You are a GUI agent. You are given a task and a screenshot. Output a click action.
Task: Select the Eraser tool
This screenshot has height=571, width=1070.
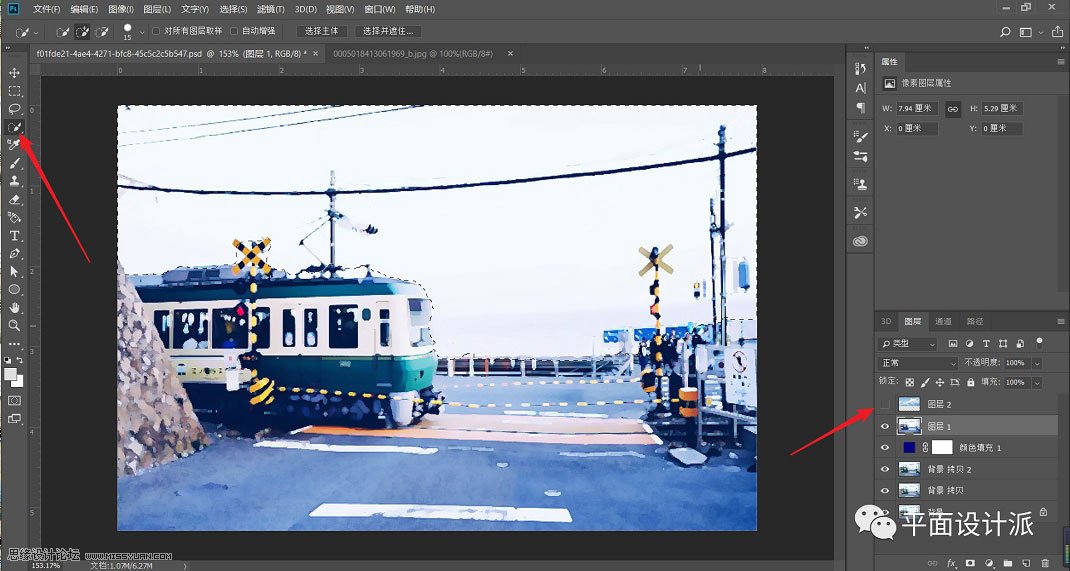click(14, 199)
